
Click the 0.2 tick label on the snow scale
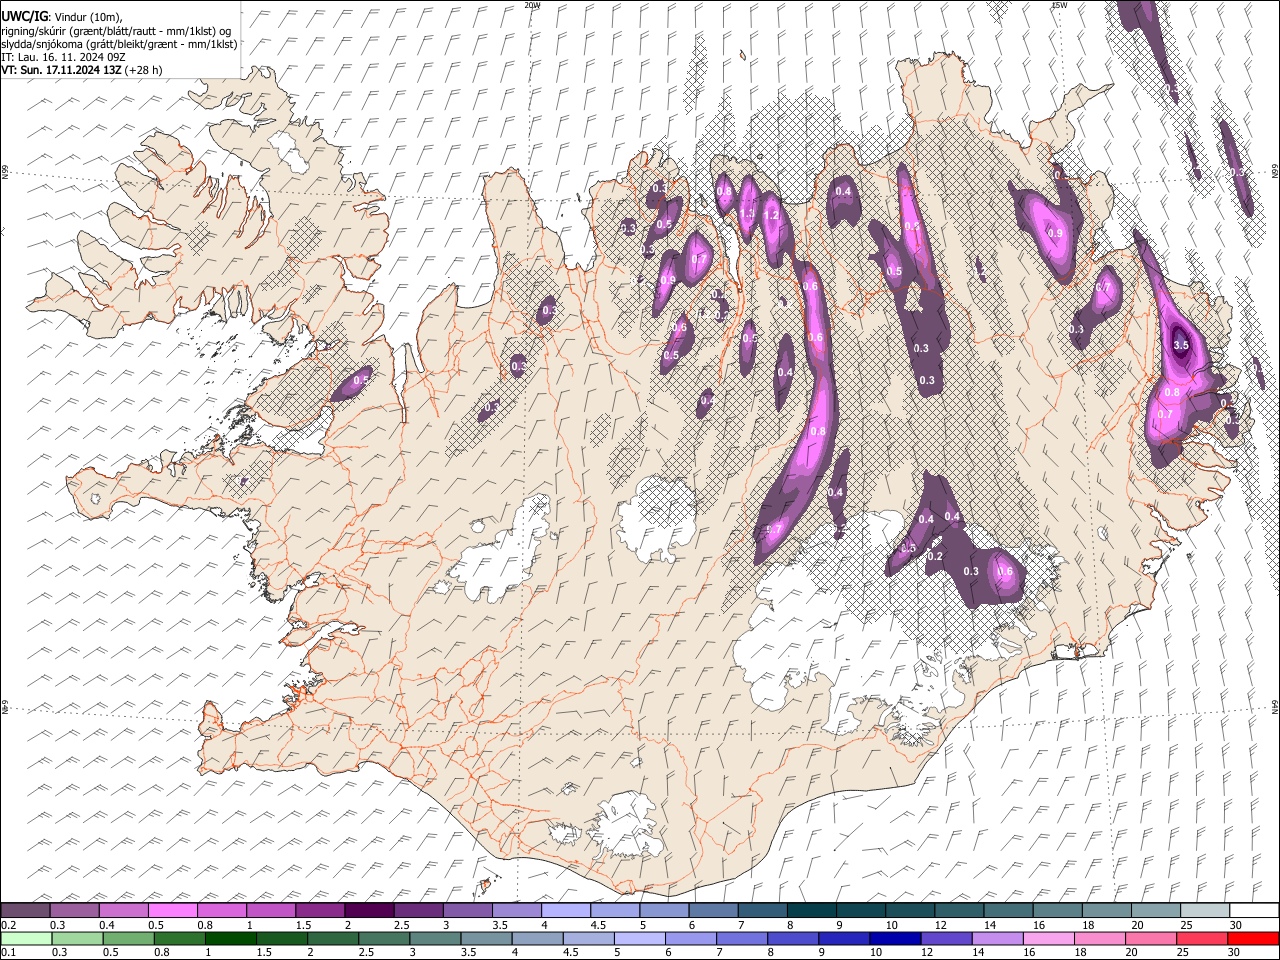[x=8, y=925]
